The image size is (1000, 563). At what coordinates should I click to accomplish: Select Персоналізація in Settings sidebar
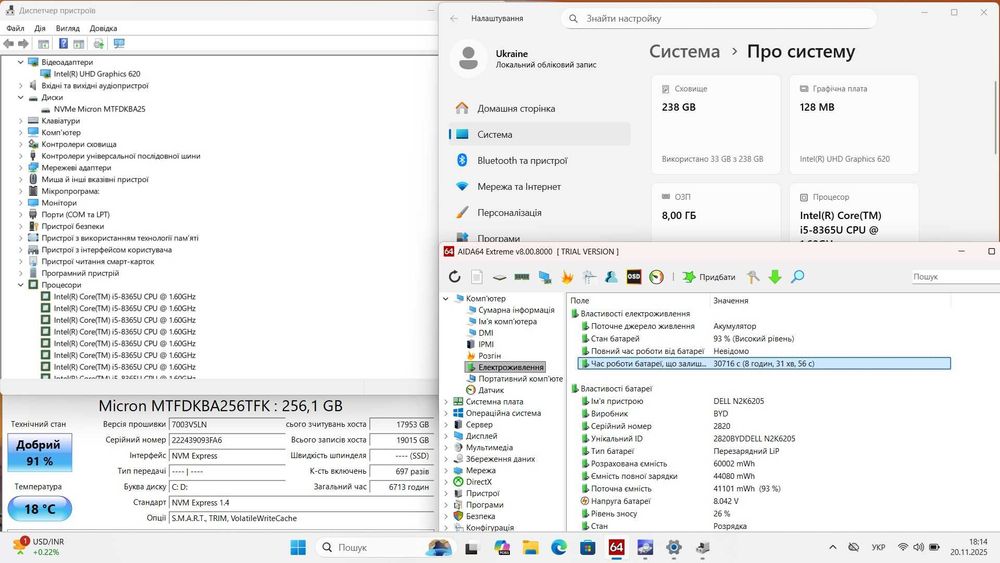[540, 212]
